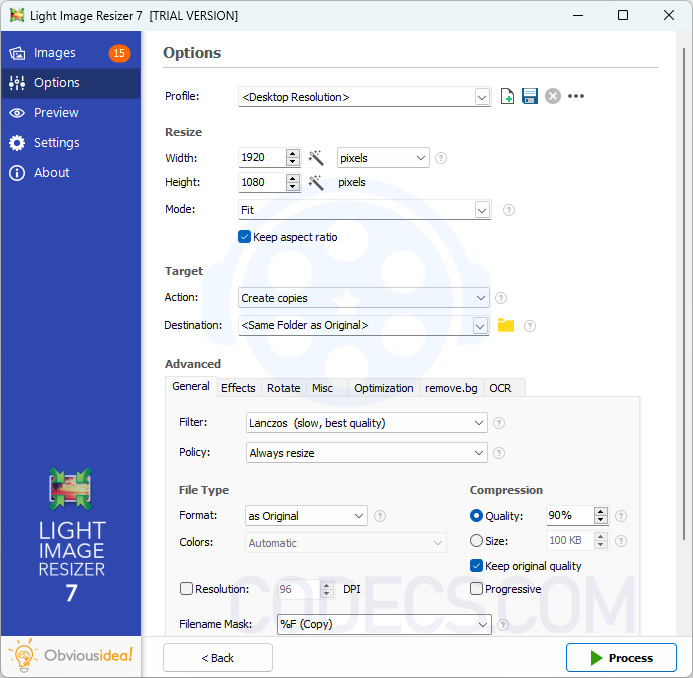
Task: Decrease Height using down stepper arrow
Action: (x=293, y=187)
